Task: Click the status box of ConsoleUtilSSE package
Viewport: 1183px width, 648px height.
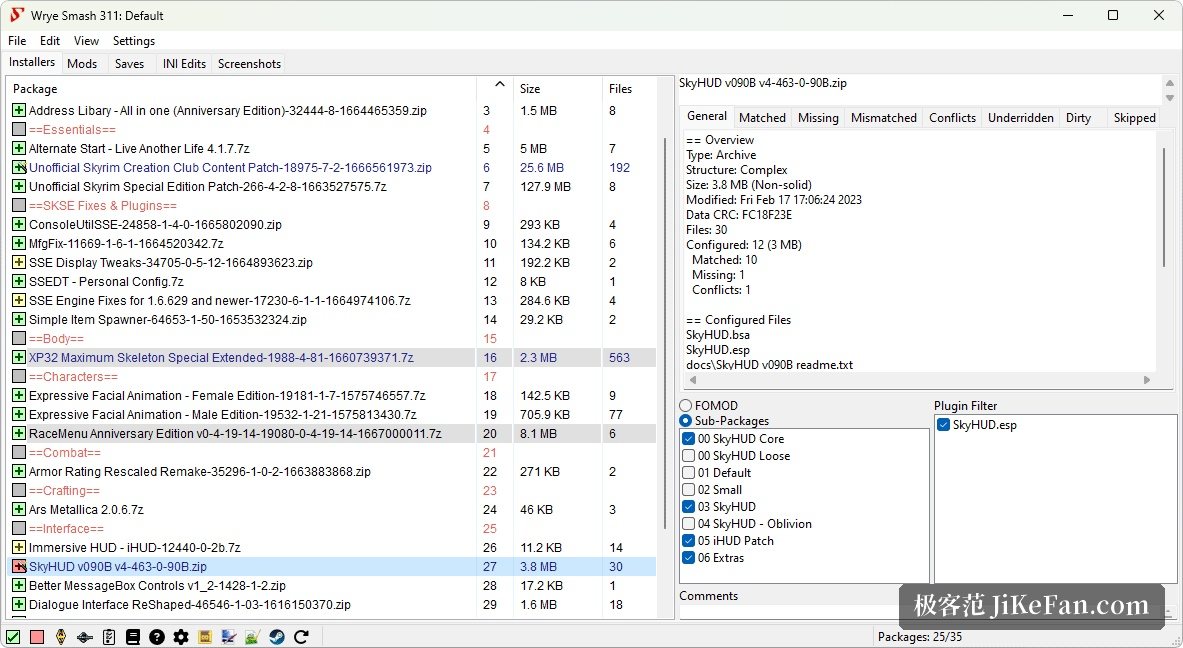Action: click(x=20, y=224)
